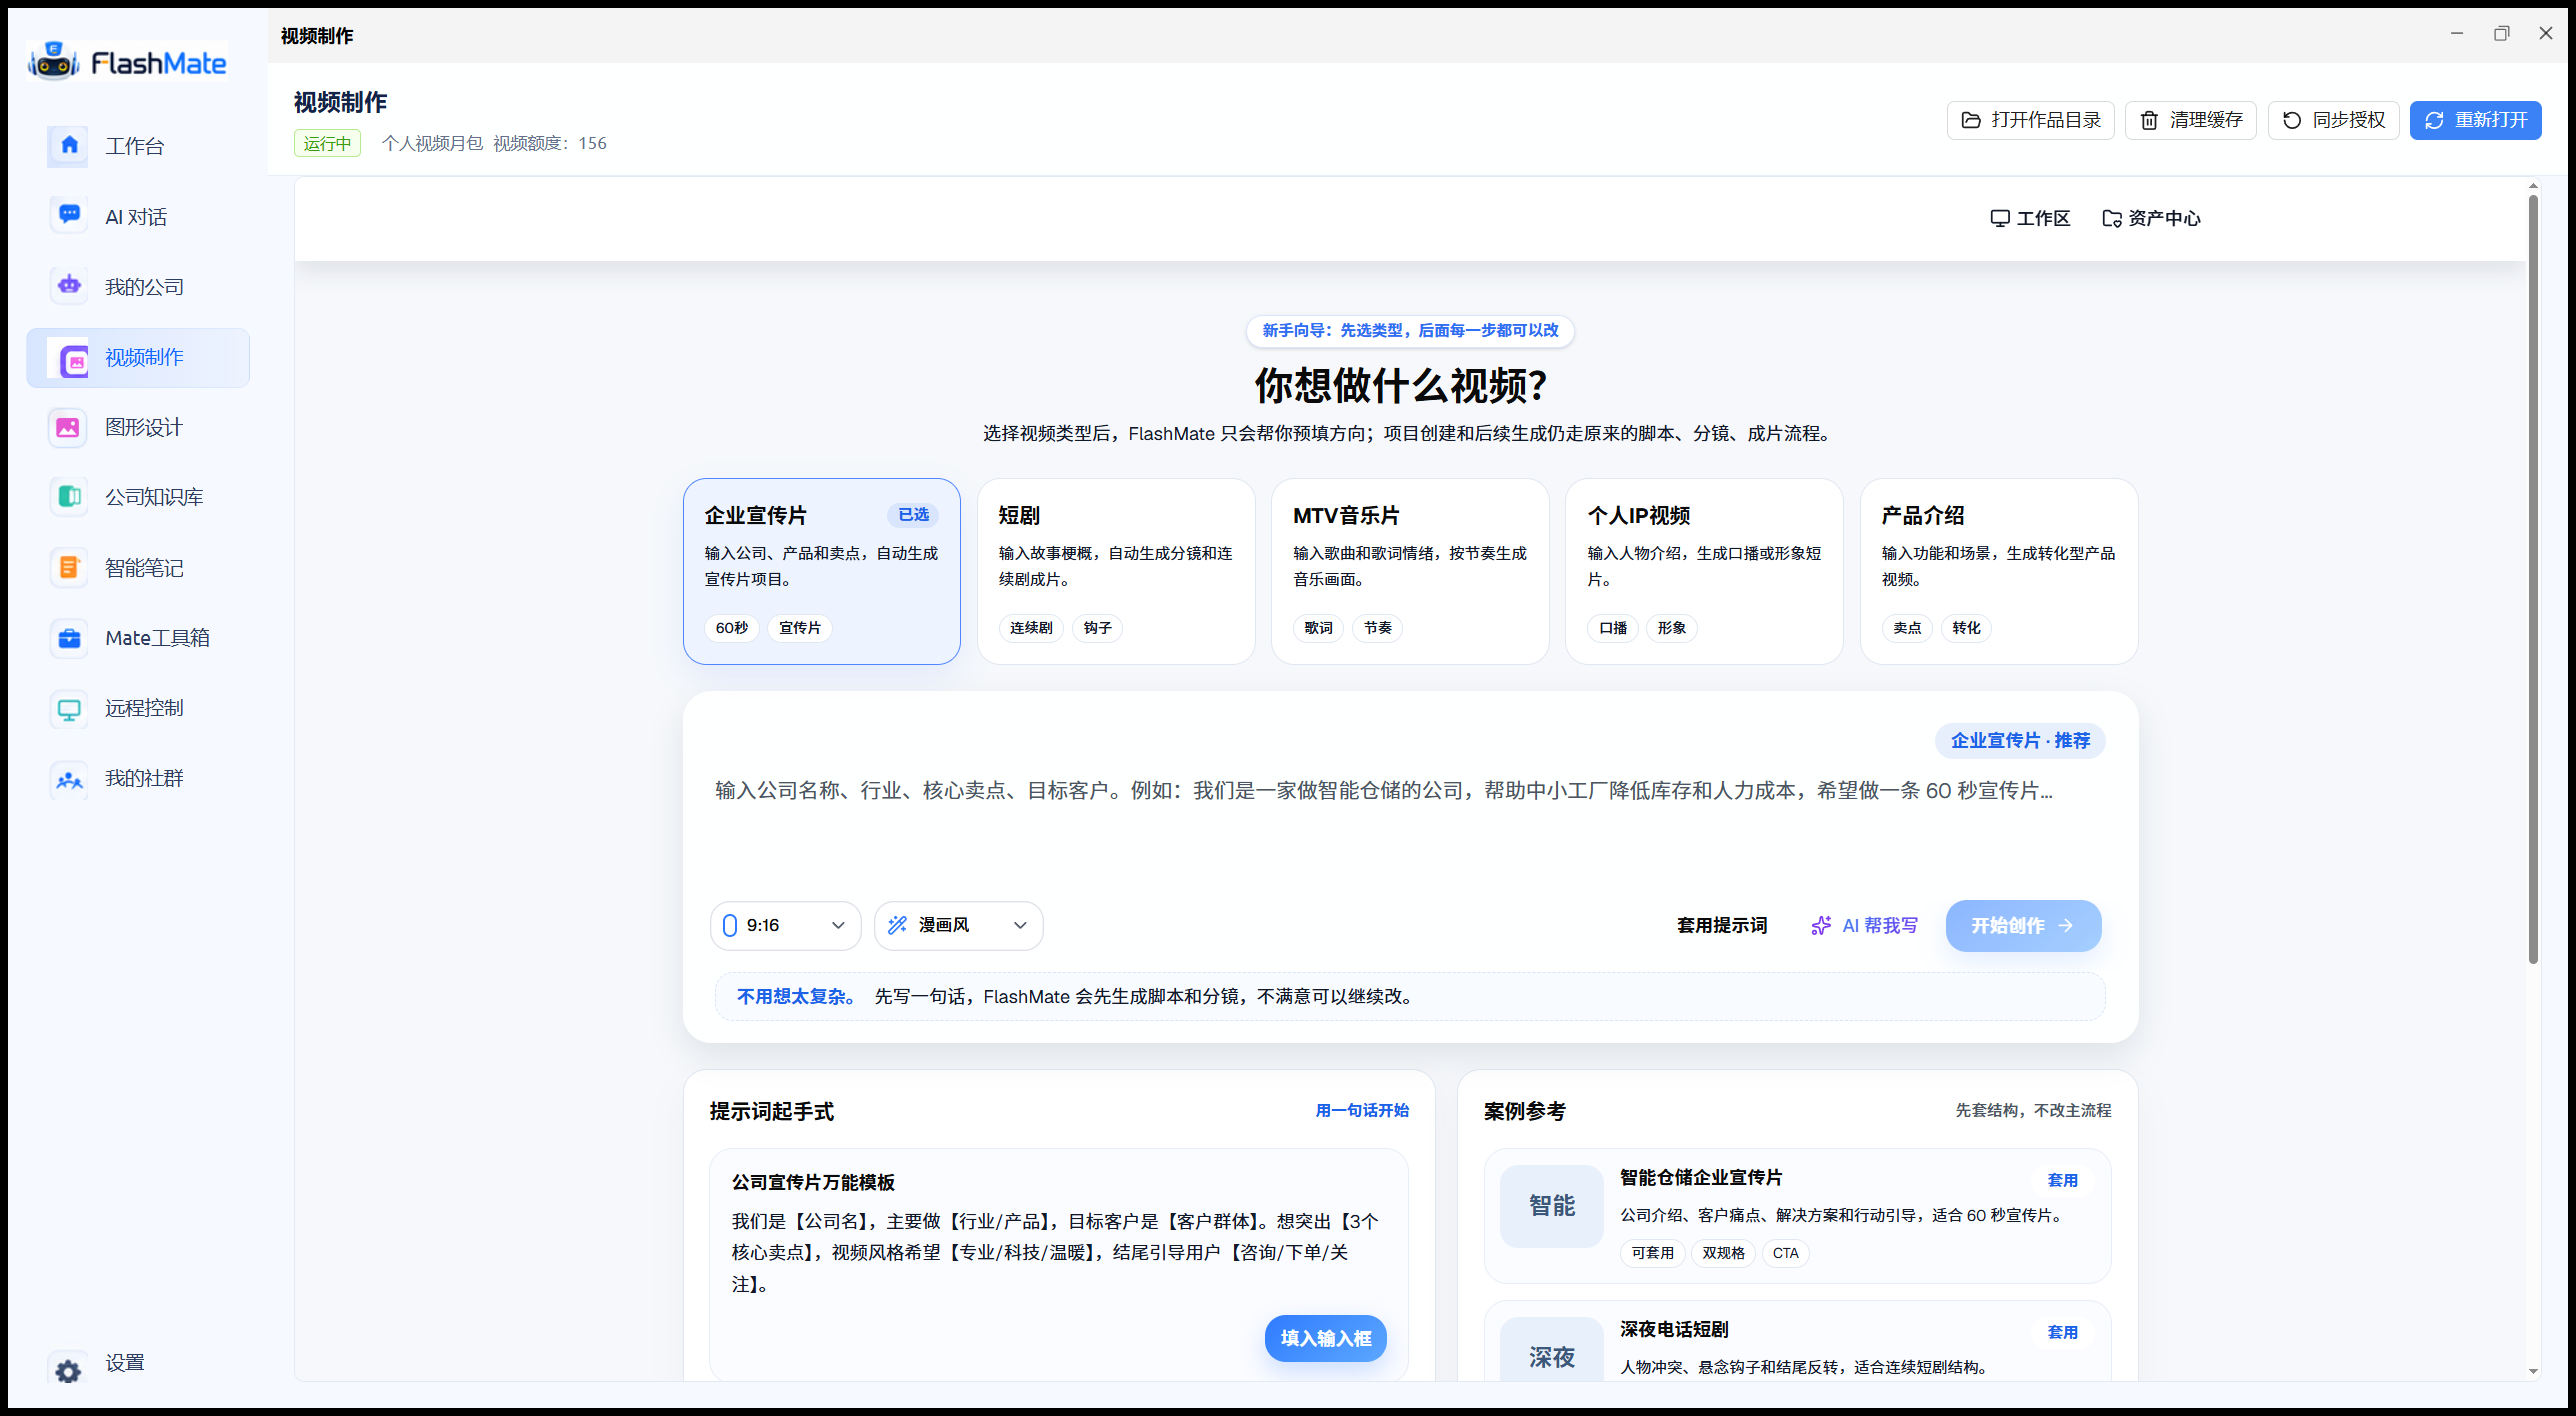This screenshot has height=1416, width=2576.
Task: Click the trash icon on 清理缓存
Action: tap(2149, 120)
